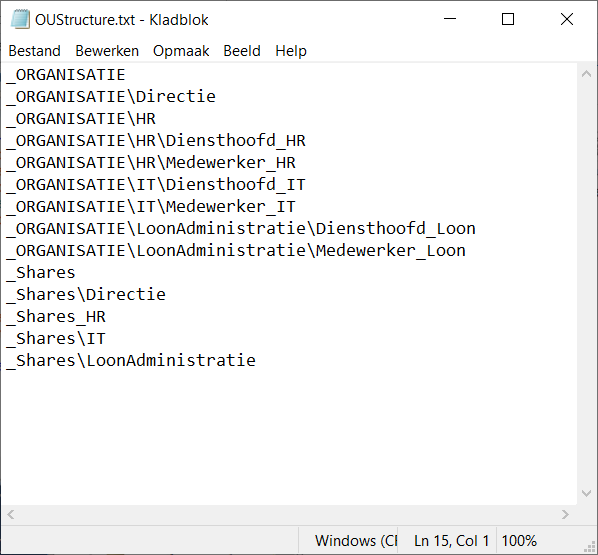Open the Beeld menu
Screen dimensions: 598x555
pyautogui.click(x=242, y=51)
